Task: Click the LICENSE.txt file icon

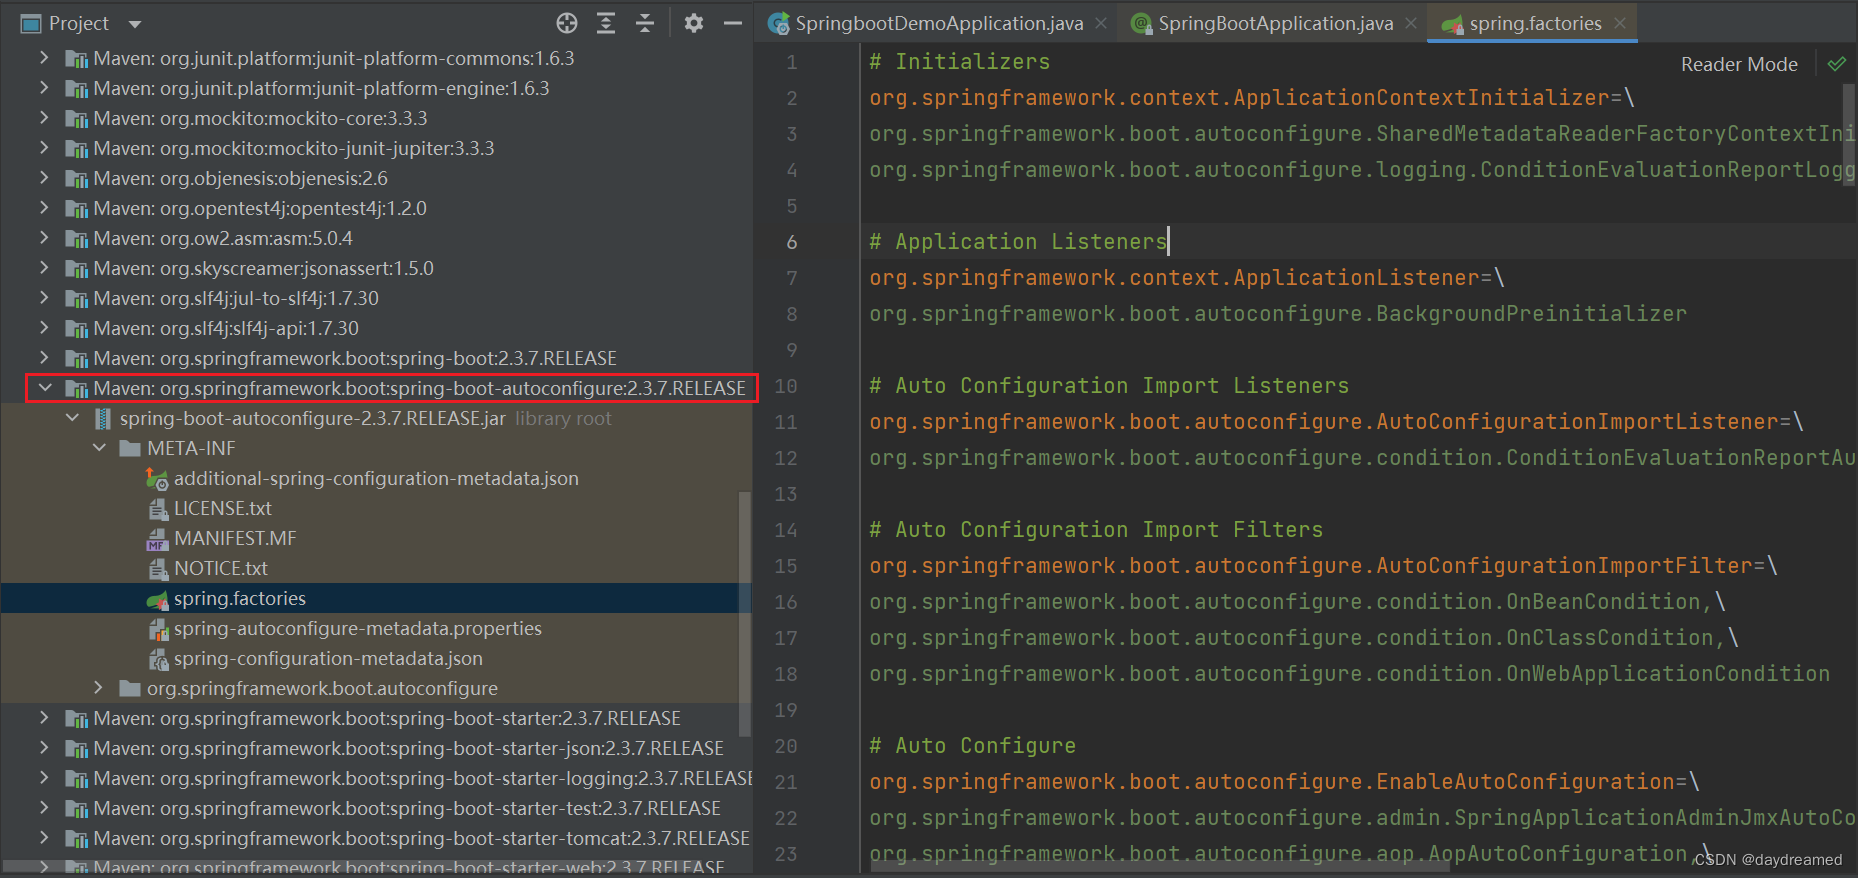Action: [158, 509]
